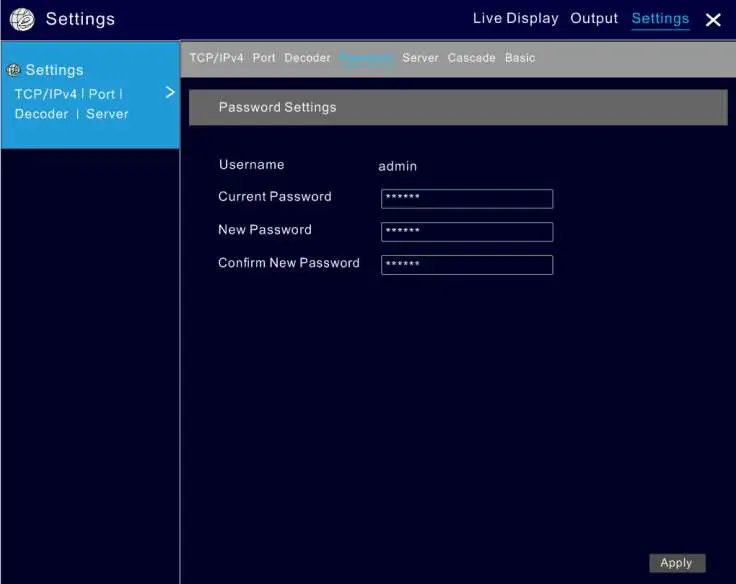Click the 'Settings' window title text
Image resolution: width=736 pixels, height=584 pixels.
pos(80,20)
